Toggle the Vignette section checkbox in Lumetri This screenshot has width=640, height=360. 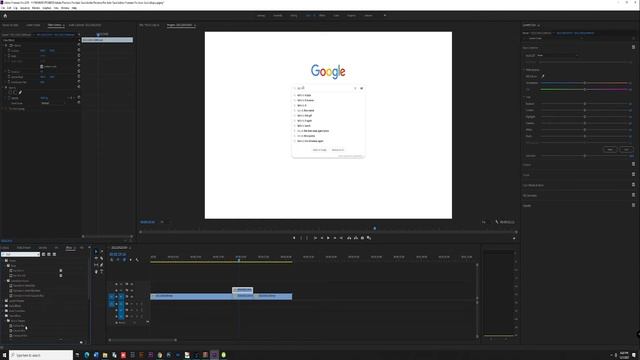(633, 205)
